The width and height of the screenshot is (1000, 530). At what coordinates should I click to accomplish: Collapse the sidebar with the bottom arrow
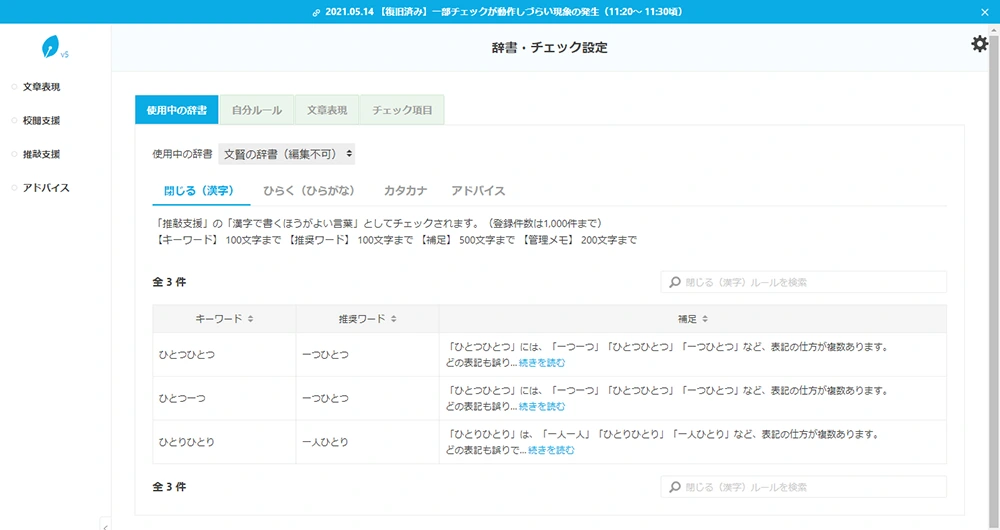coord(105,525)
